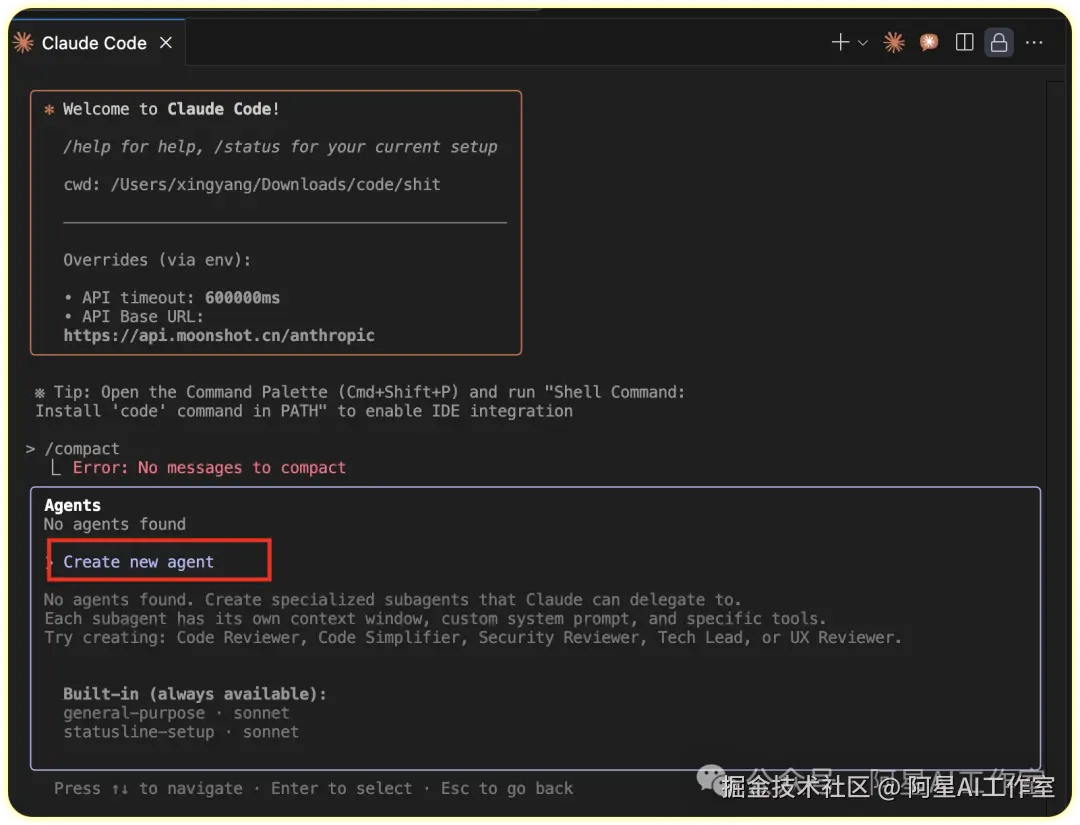Click the Welcome to Claude Code heading
This screenshot has height=825, width=1080.
click(x=171, y=109)
